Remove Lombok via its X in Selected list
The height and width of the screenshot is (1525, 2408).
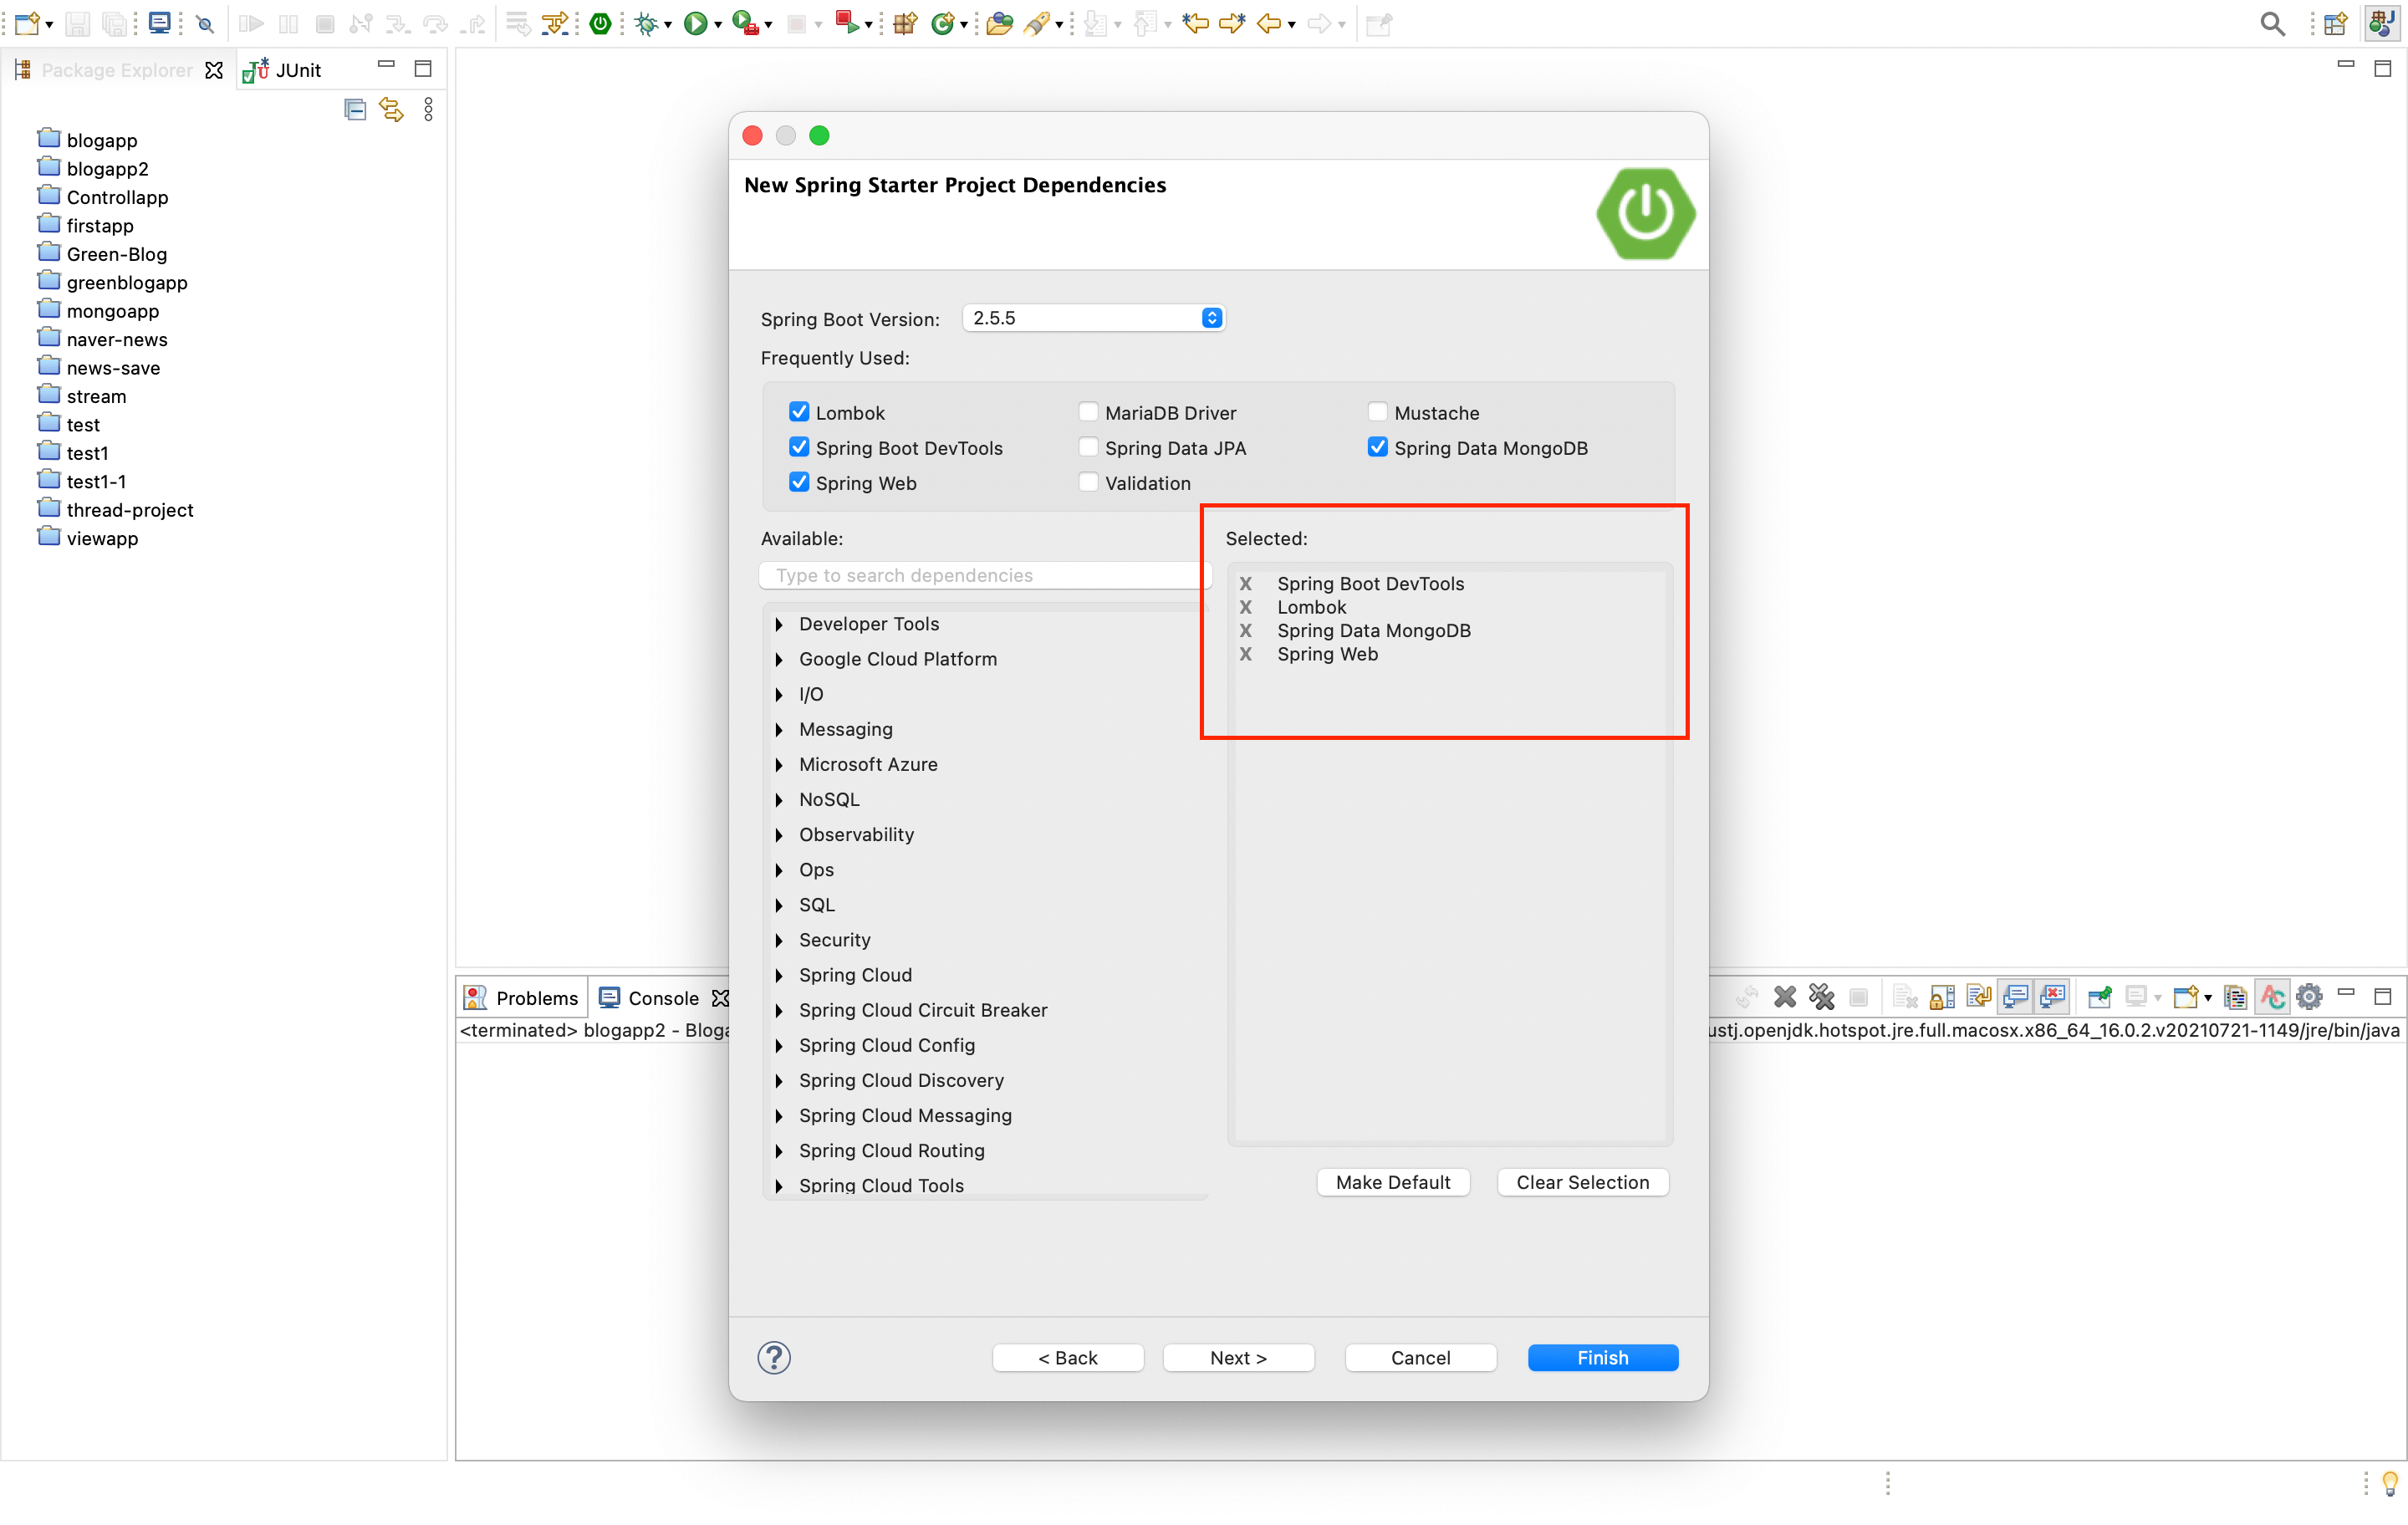(x=1245, y=607)
